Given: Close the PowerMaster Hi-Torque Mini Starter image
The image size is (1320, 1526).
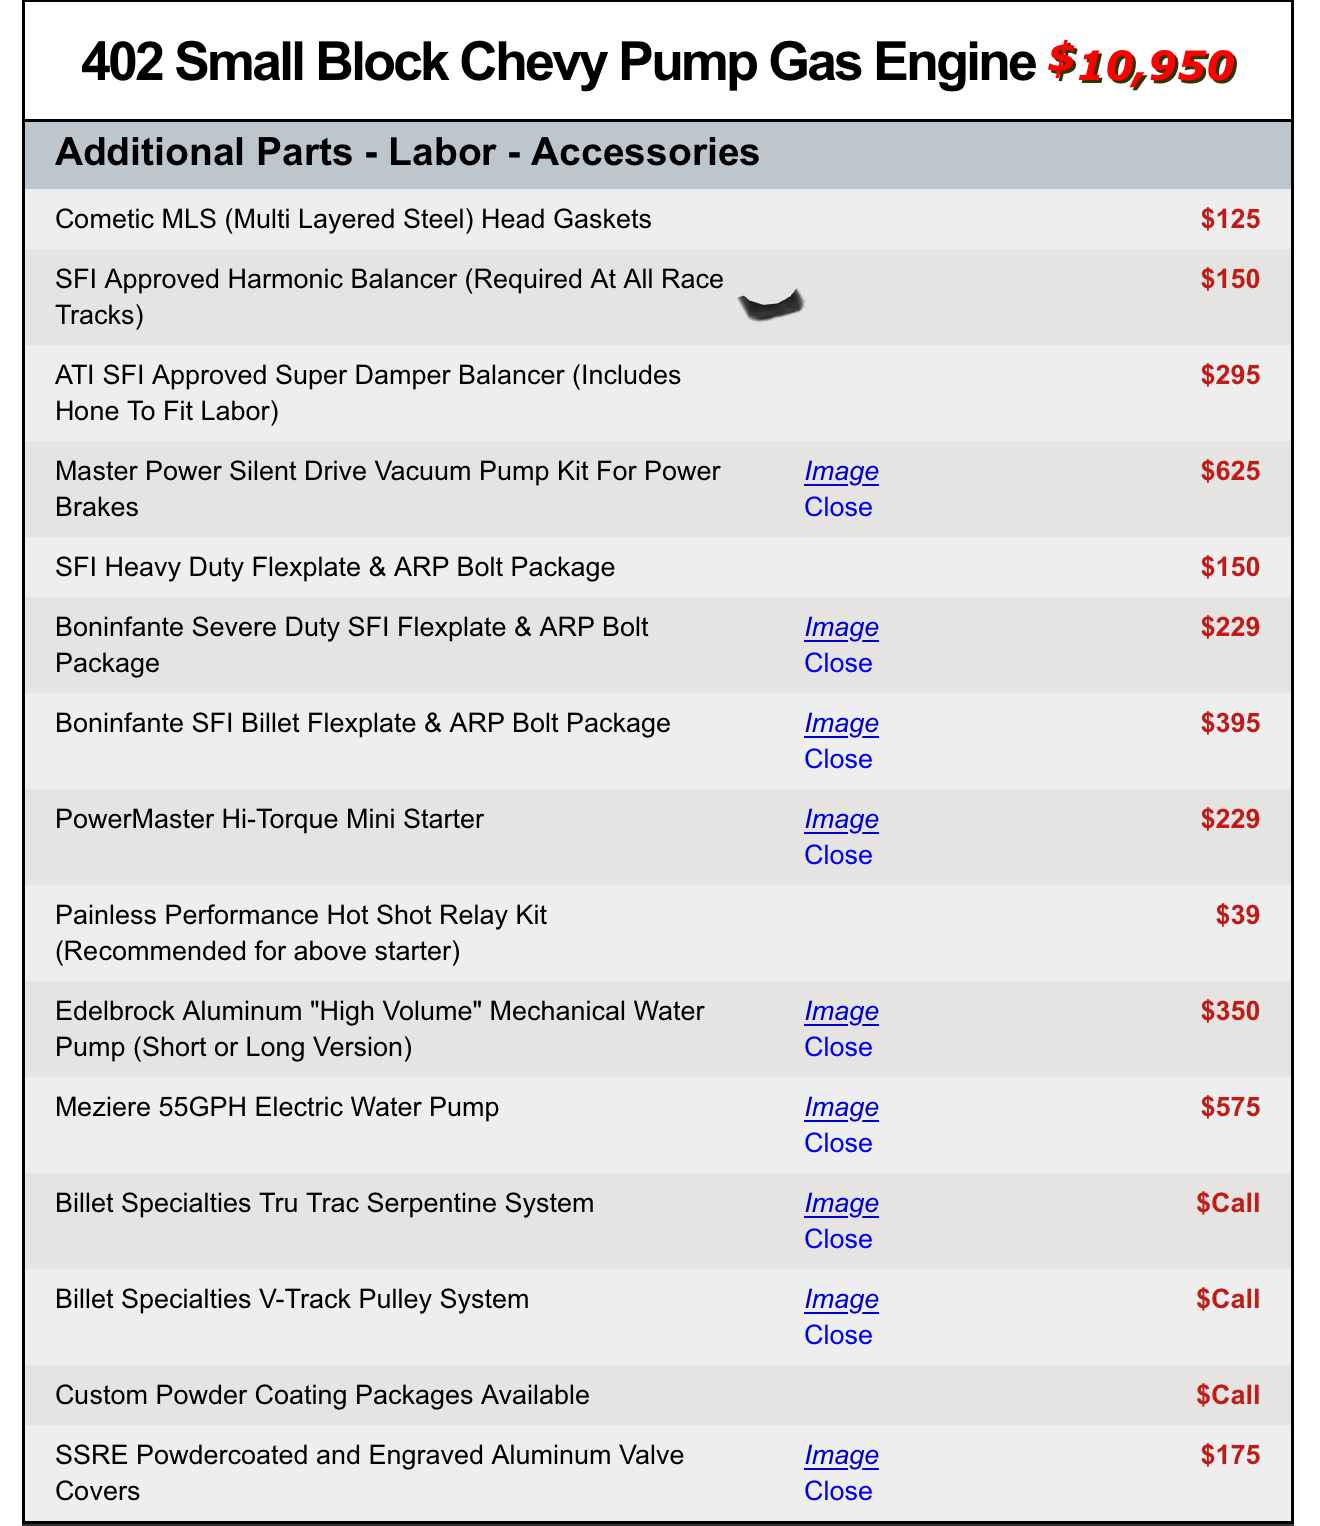Looking at the screenshot, I should [x=838, y=855].
